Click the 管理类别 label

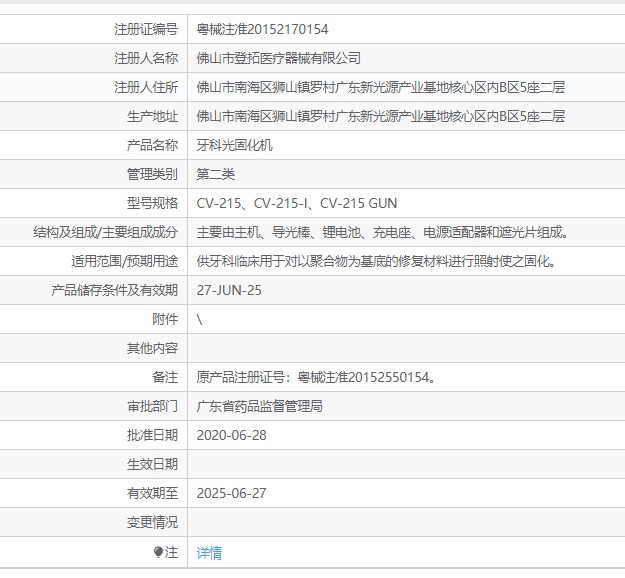(x=152, y=174)
